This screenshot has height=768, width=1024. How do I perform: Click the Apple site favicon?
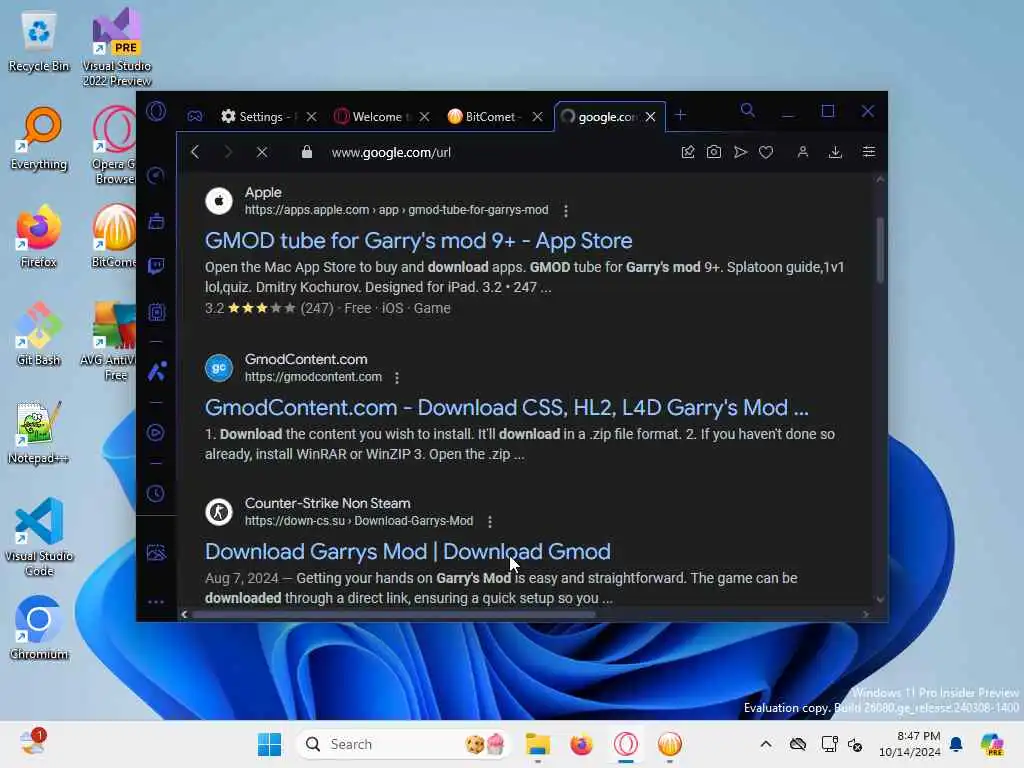click(x=219, y=200)
